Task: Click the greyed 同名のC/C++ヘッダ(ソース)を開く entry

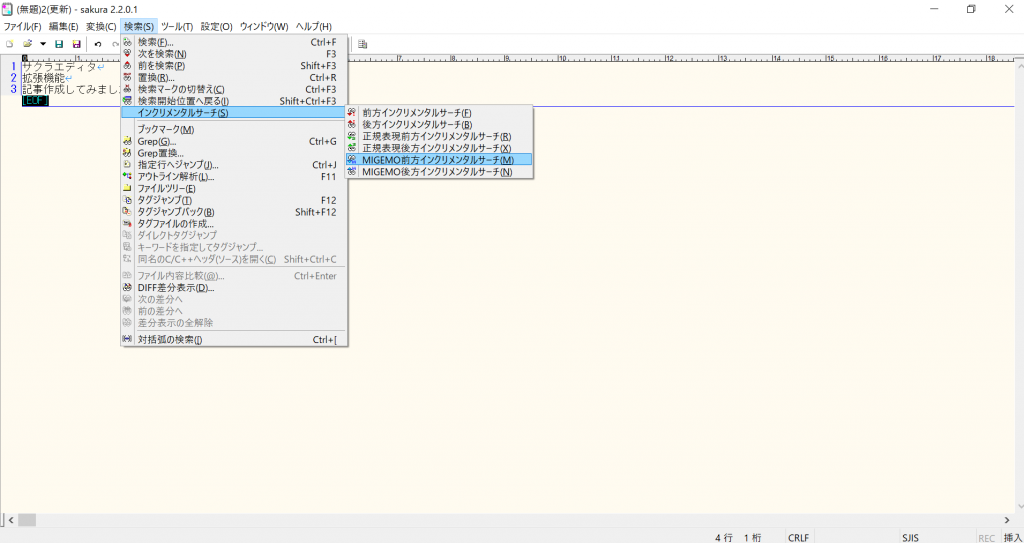Action: point(234,259)
